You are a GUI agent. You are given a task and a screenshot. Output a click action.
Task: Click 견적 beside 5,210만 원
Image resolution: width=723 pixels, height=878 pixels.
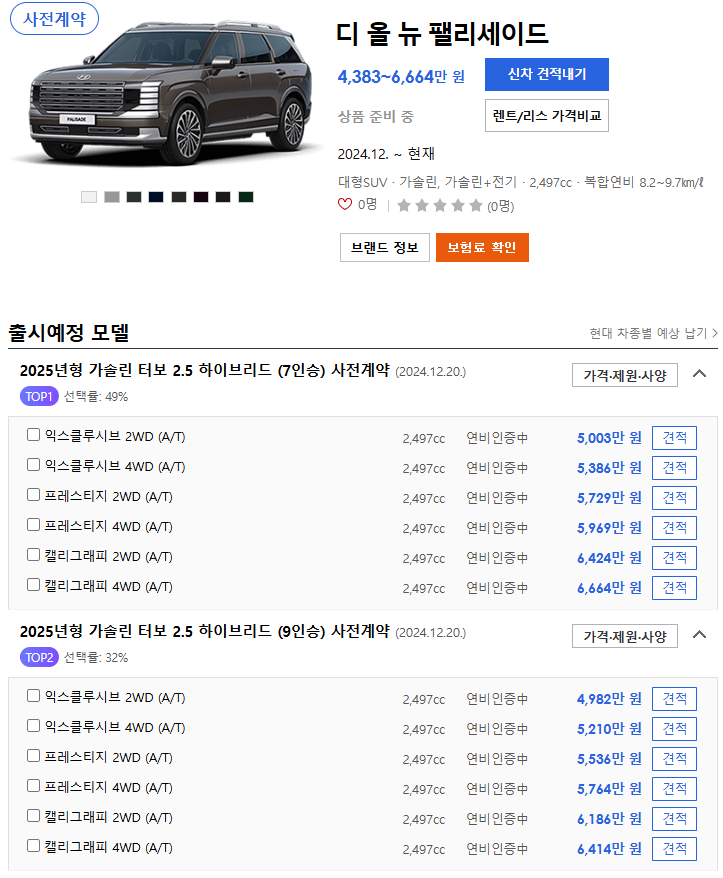(674, 729)
